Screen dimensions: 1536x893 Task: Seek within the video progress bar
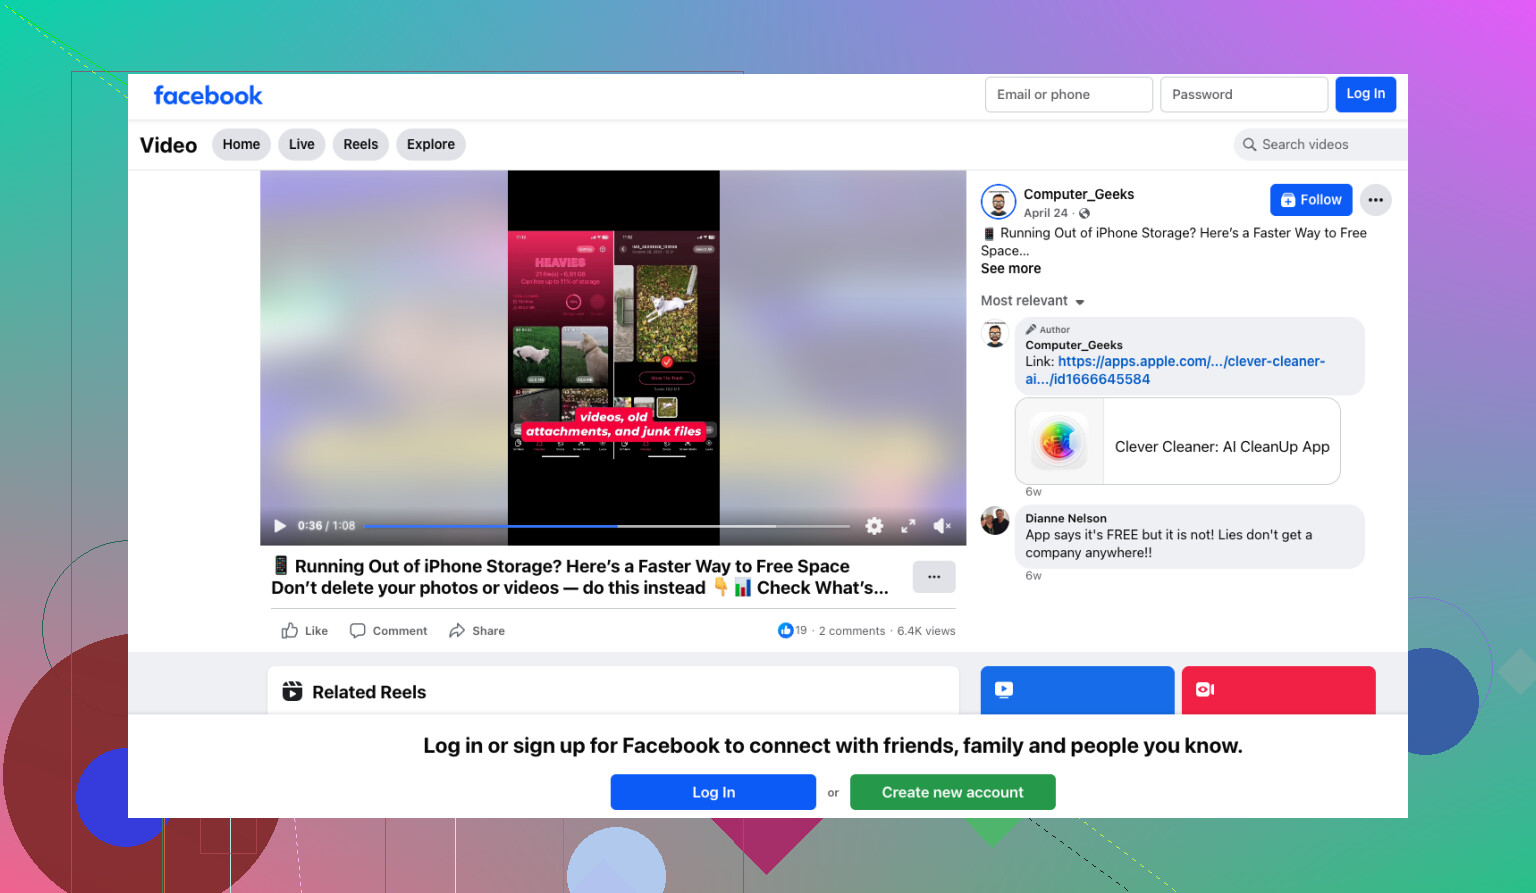click(607, 526)
